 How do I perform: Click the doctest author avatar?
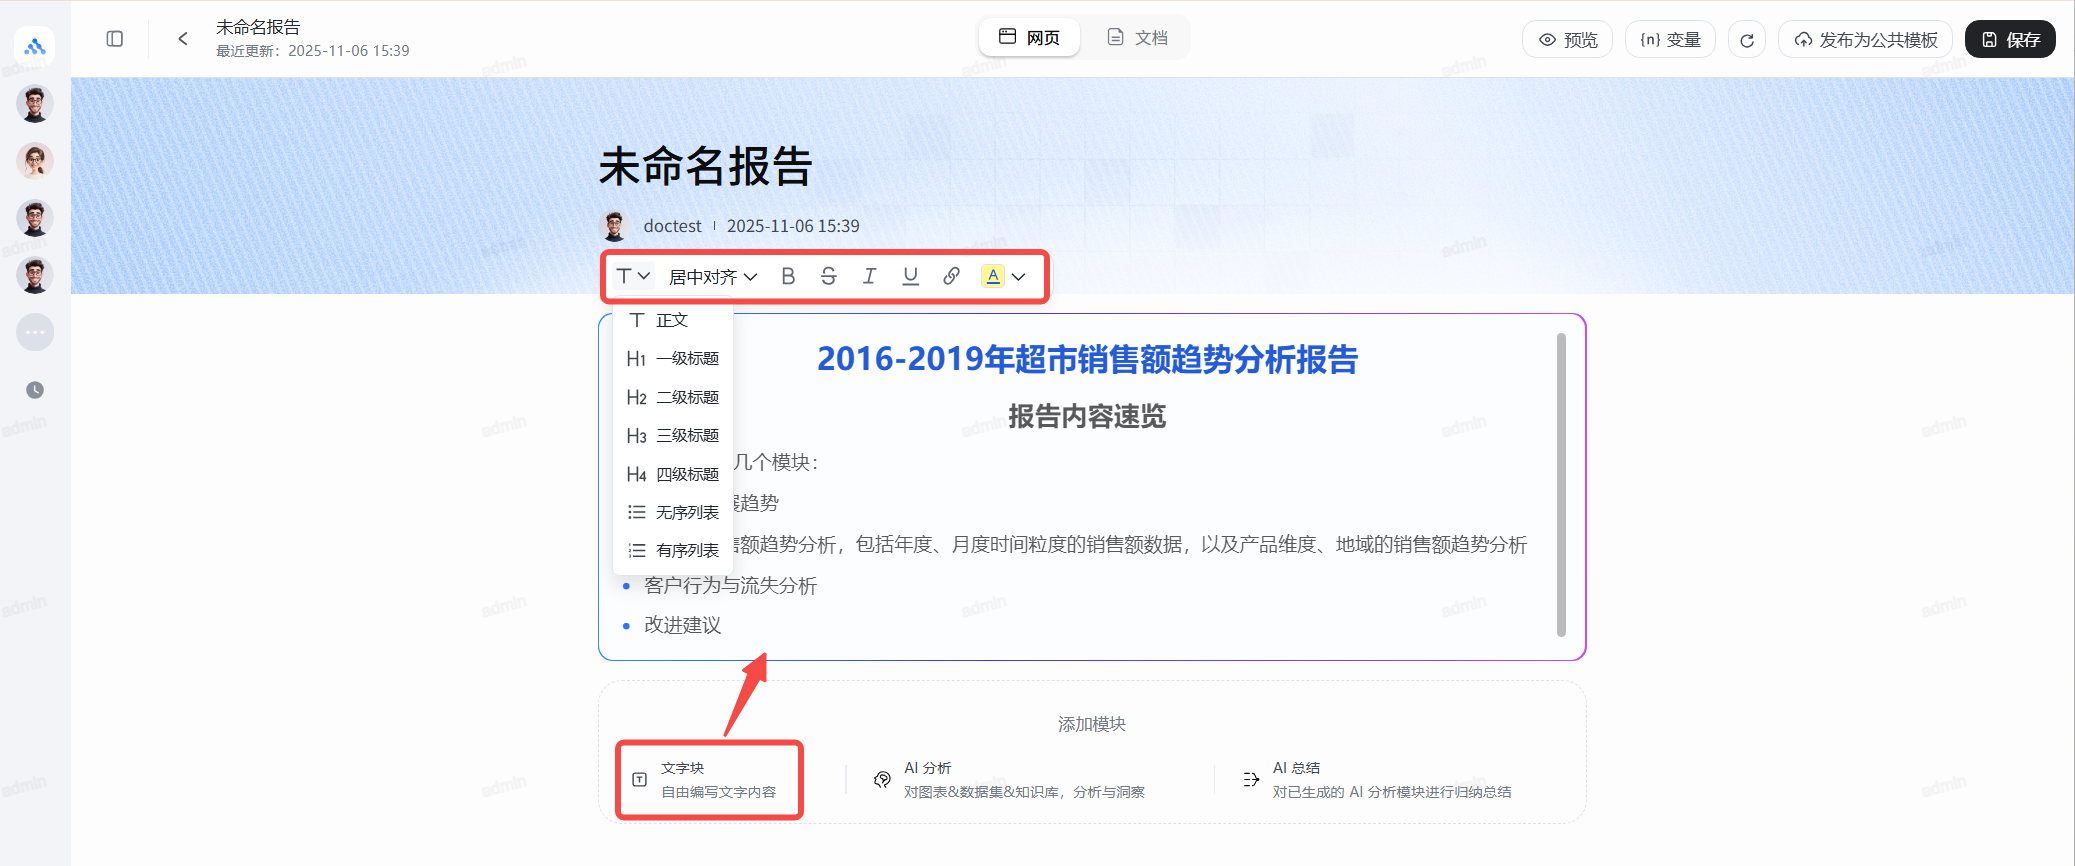tap(614, 226)
